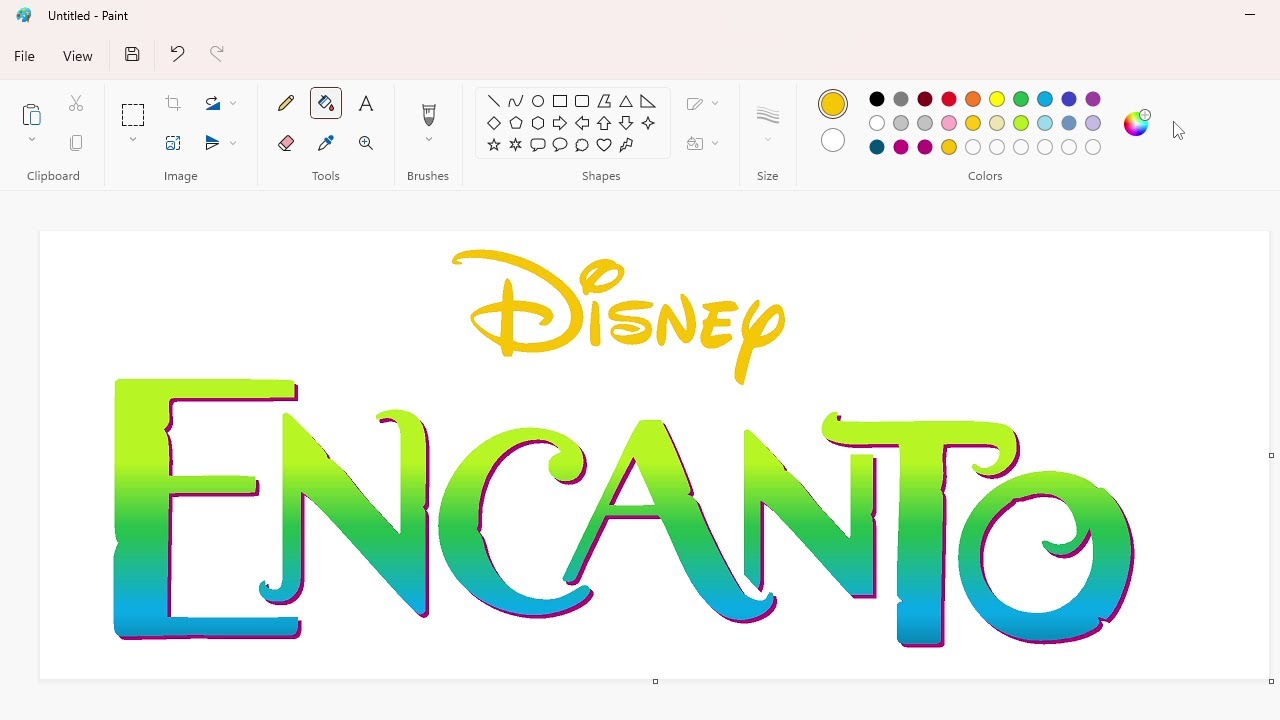The height and width of the screenshot is (720, 1280).
Task: Pick the red color swatch
Action: click(x=949, y=99)
